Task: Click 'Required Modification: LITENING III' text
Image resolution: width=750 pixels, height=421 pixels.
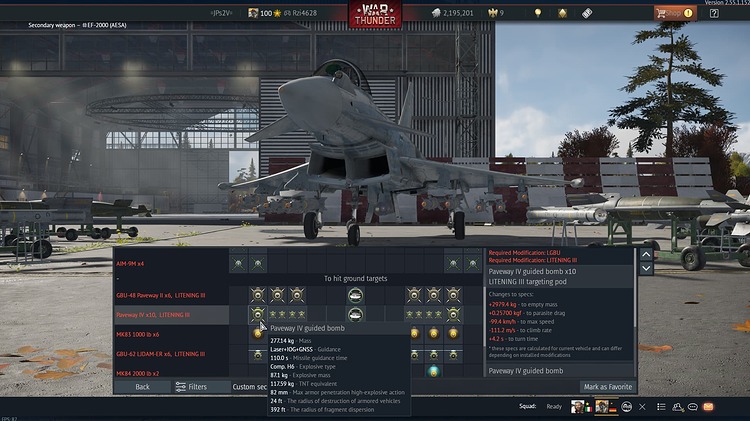Action: click(x=532, y=260)
